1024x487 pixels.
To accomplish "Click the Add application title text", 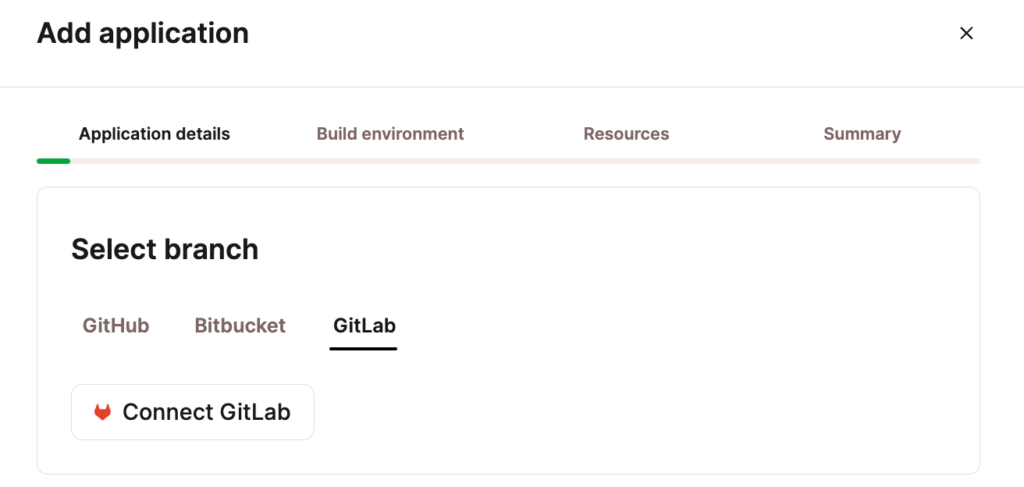I will click(x=143, y=33).
